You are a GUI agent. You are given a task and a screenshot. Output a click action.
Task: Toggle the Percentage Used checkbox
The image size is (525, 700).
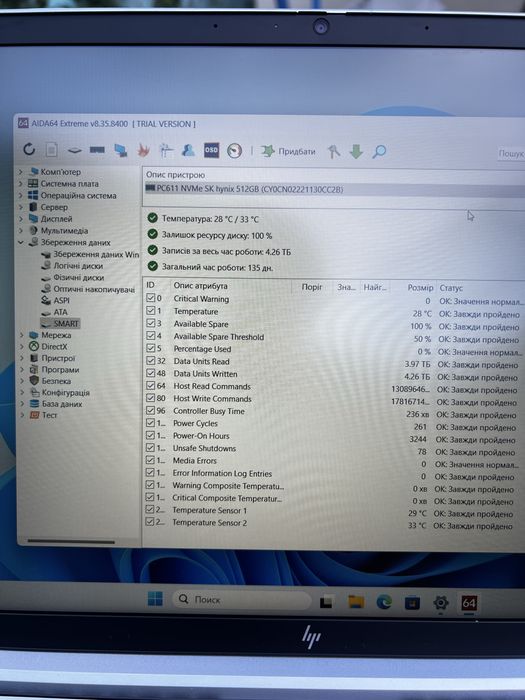[x=150, y=348]
